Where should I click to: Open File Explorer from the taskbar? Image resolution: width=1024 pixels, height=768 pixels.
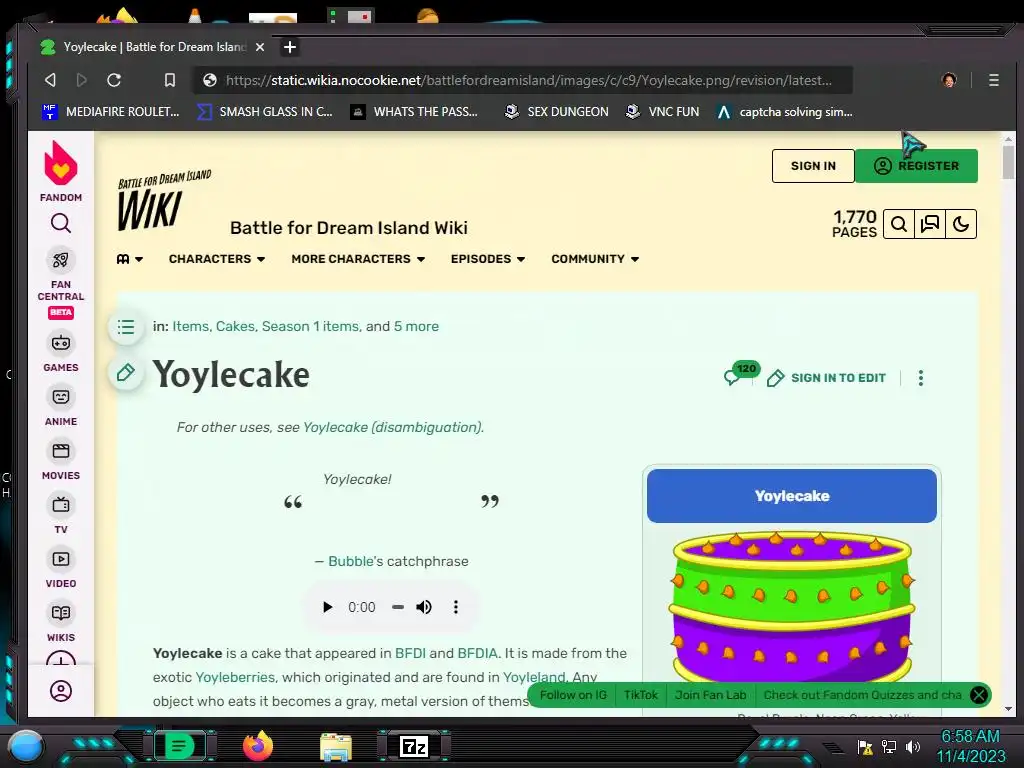[336, 747]
